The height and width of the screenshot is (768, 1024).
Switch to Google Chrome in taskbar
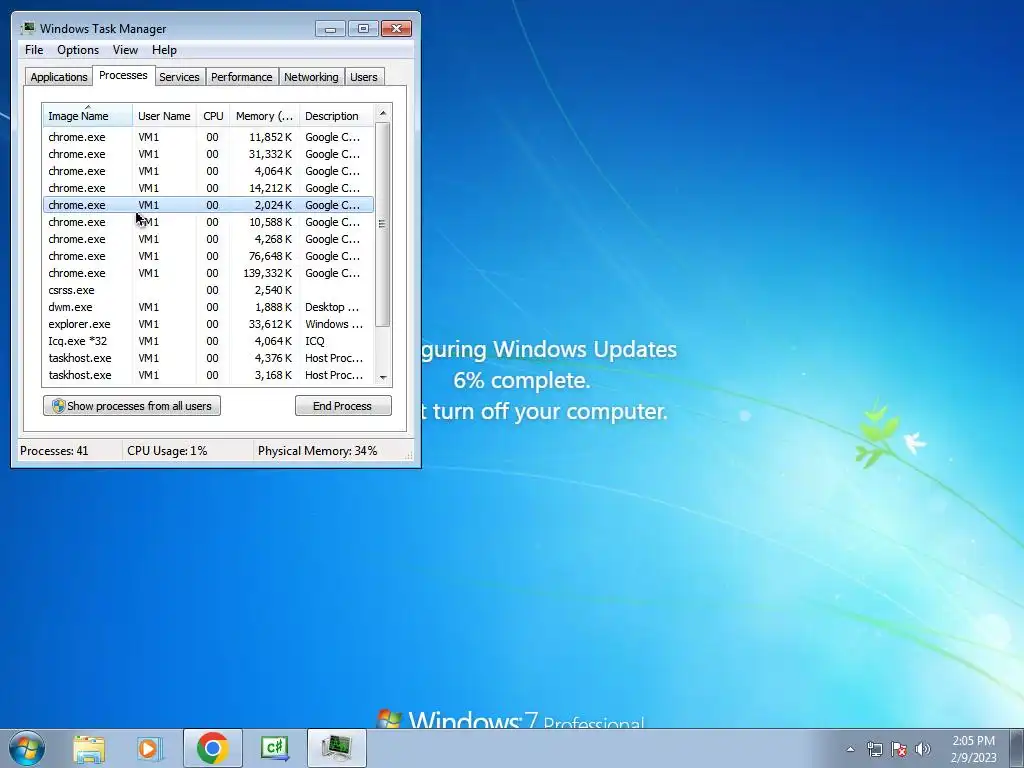(212, 748)
